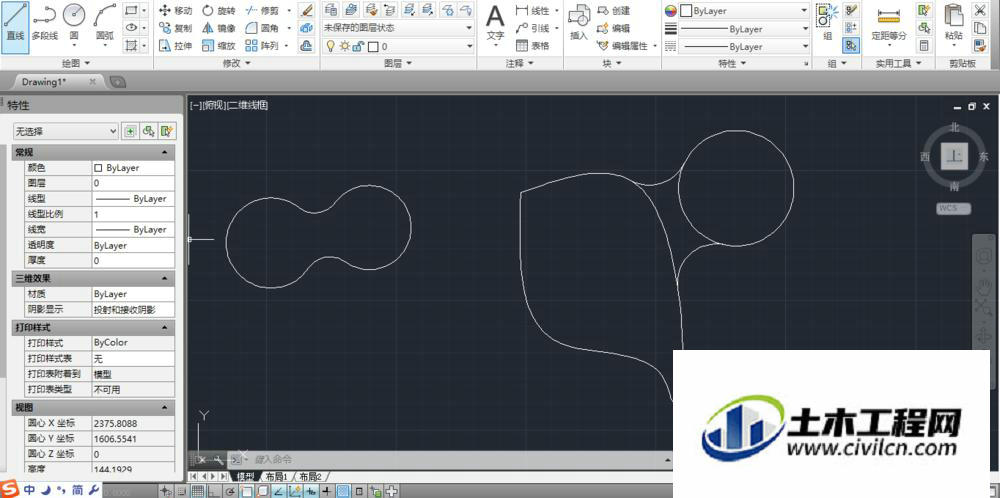Switch to the Drawing1* file tab

(x=44, y=82)
